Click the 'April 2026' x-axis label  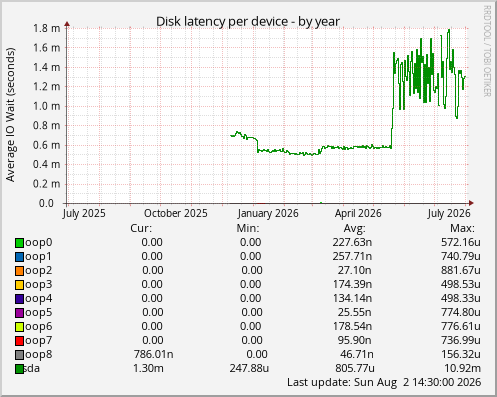(x=358, y=213)
